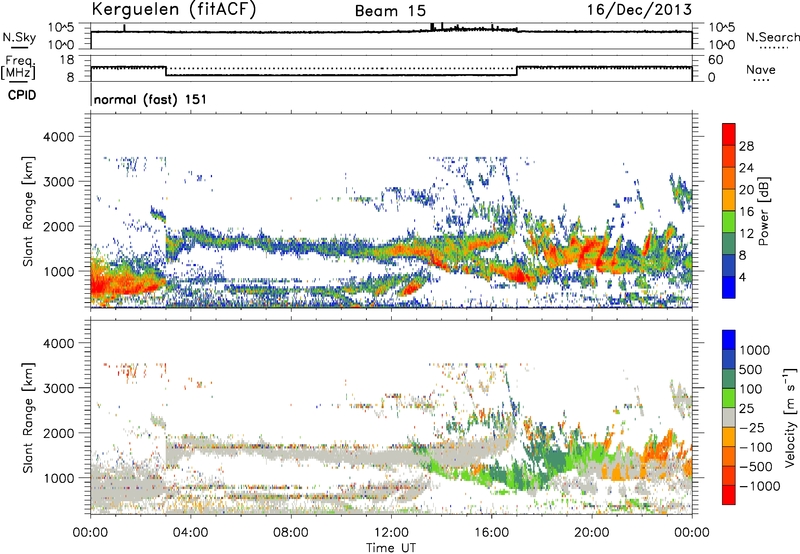Click the red top segment of power colorbar
800x554 pixels.
pos(729,135)
